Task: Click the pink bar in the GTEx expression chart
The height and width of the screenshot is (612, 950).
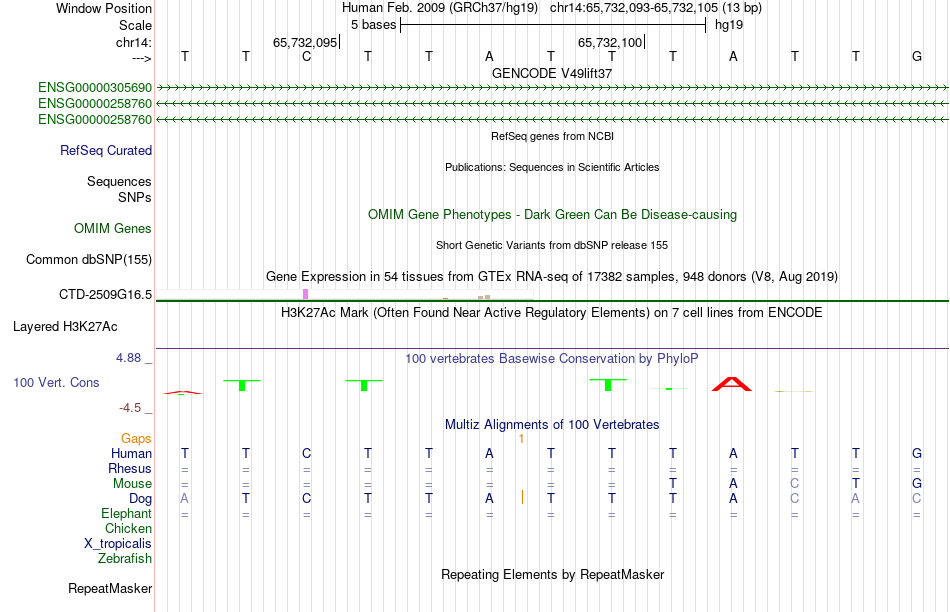Action: point(305,294)
